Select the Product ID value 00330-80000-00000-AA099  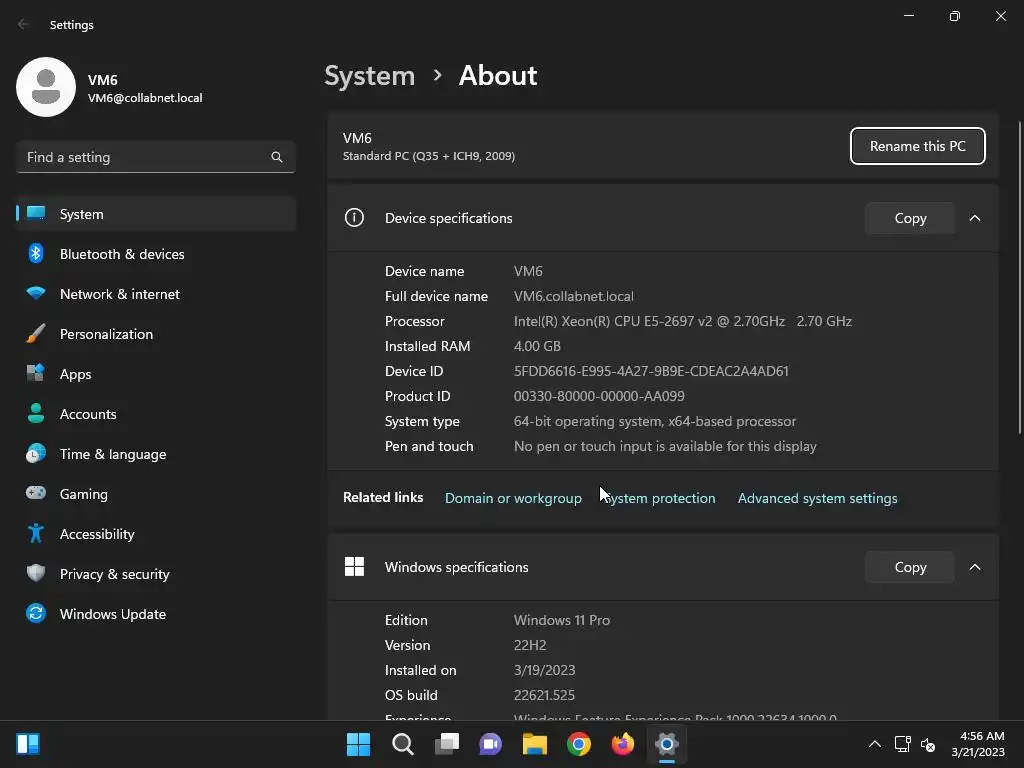[x=599, y=396]
